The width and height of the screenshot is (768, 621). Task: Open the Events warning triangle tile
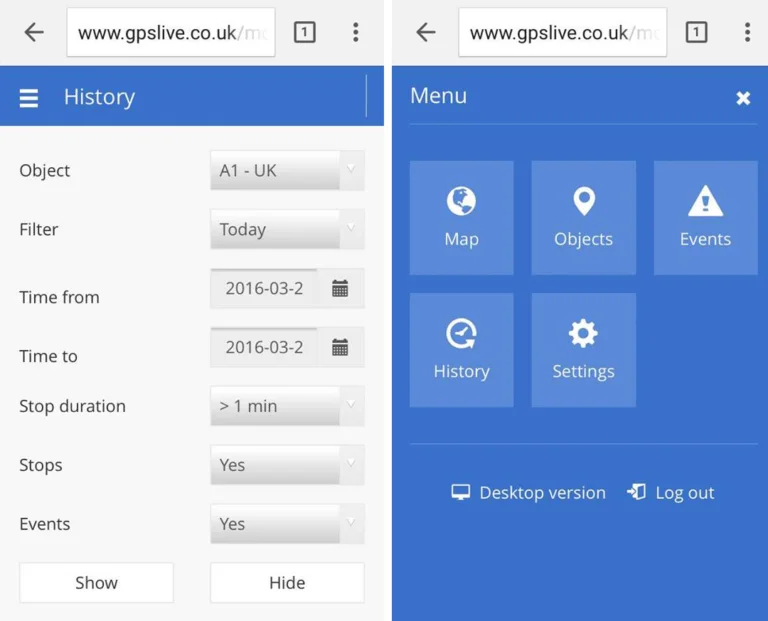pyautogui.click(x=705, y=217)
